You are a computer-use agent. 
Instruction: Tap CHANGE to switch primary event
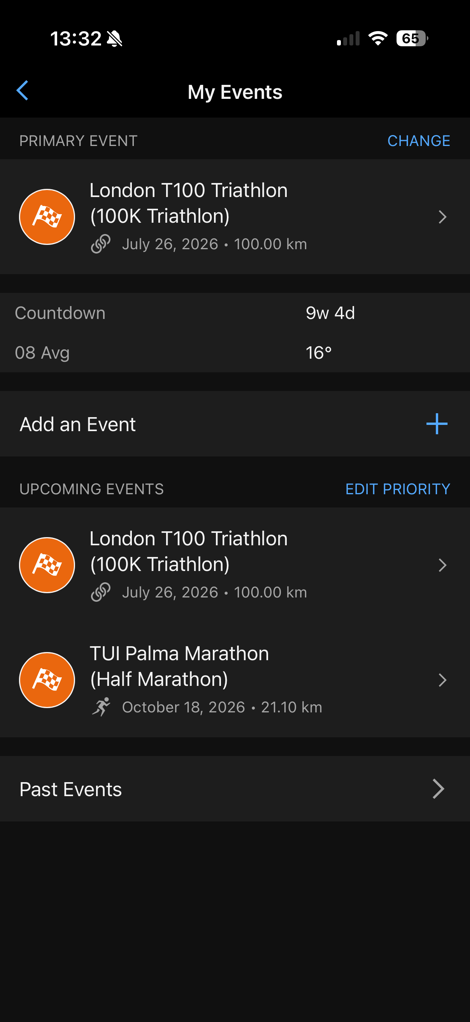[419, 141]
